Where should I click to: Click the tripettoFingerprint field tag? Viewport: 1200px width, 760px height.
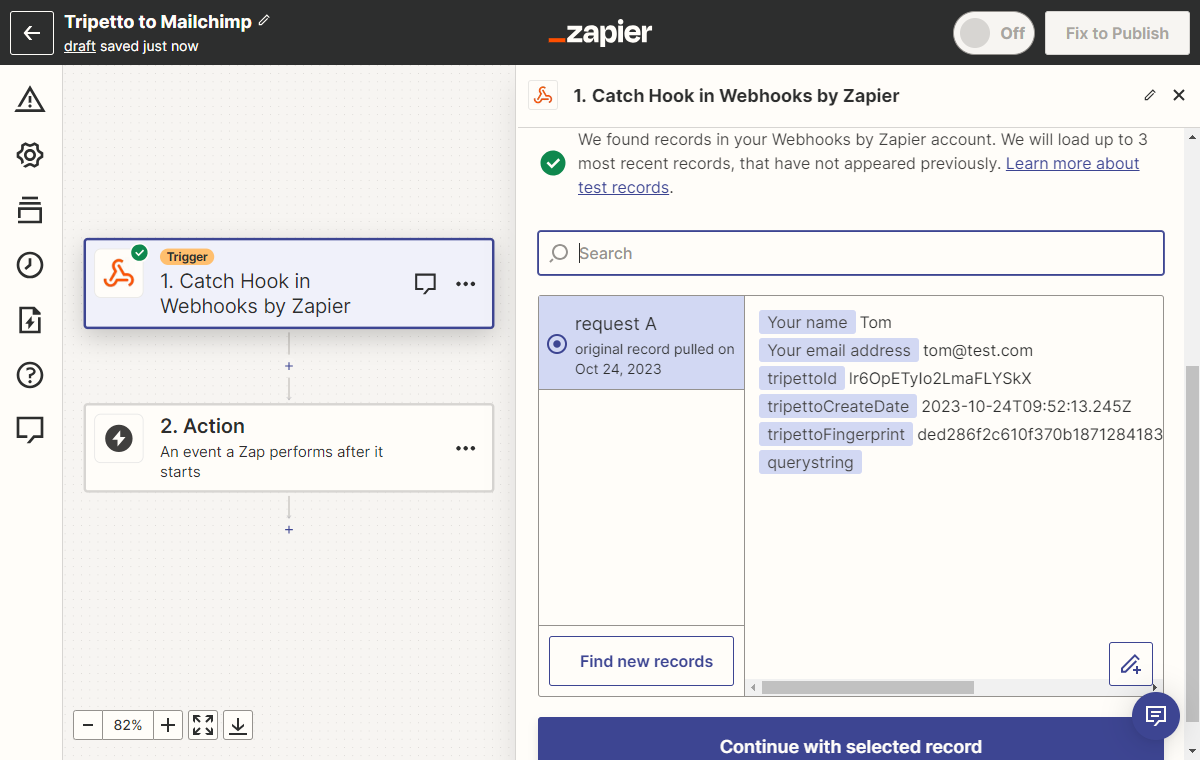pyautogui.click(x=836, y=434)
